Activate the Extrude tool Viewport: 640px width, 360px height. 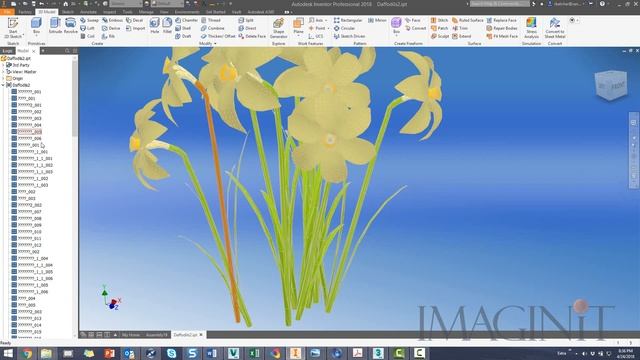coord(55,26)
